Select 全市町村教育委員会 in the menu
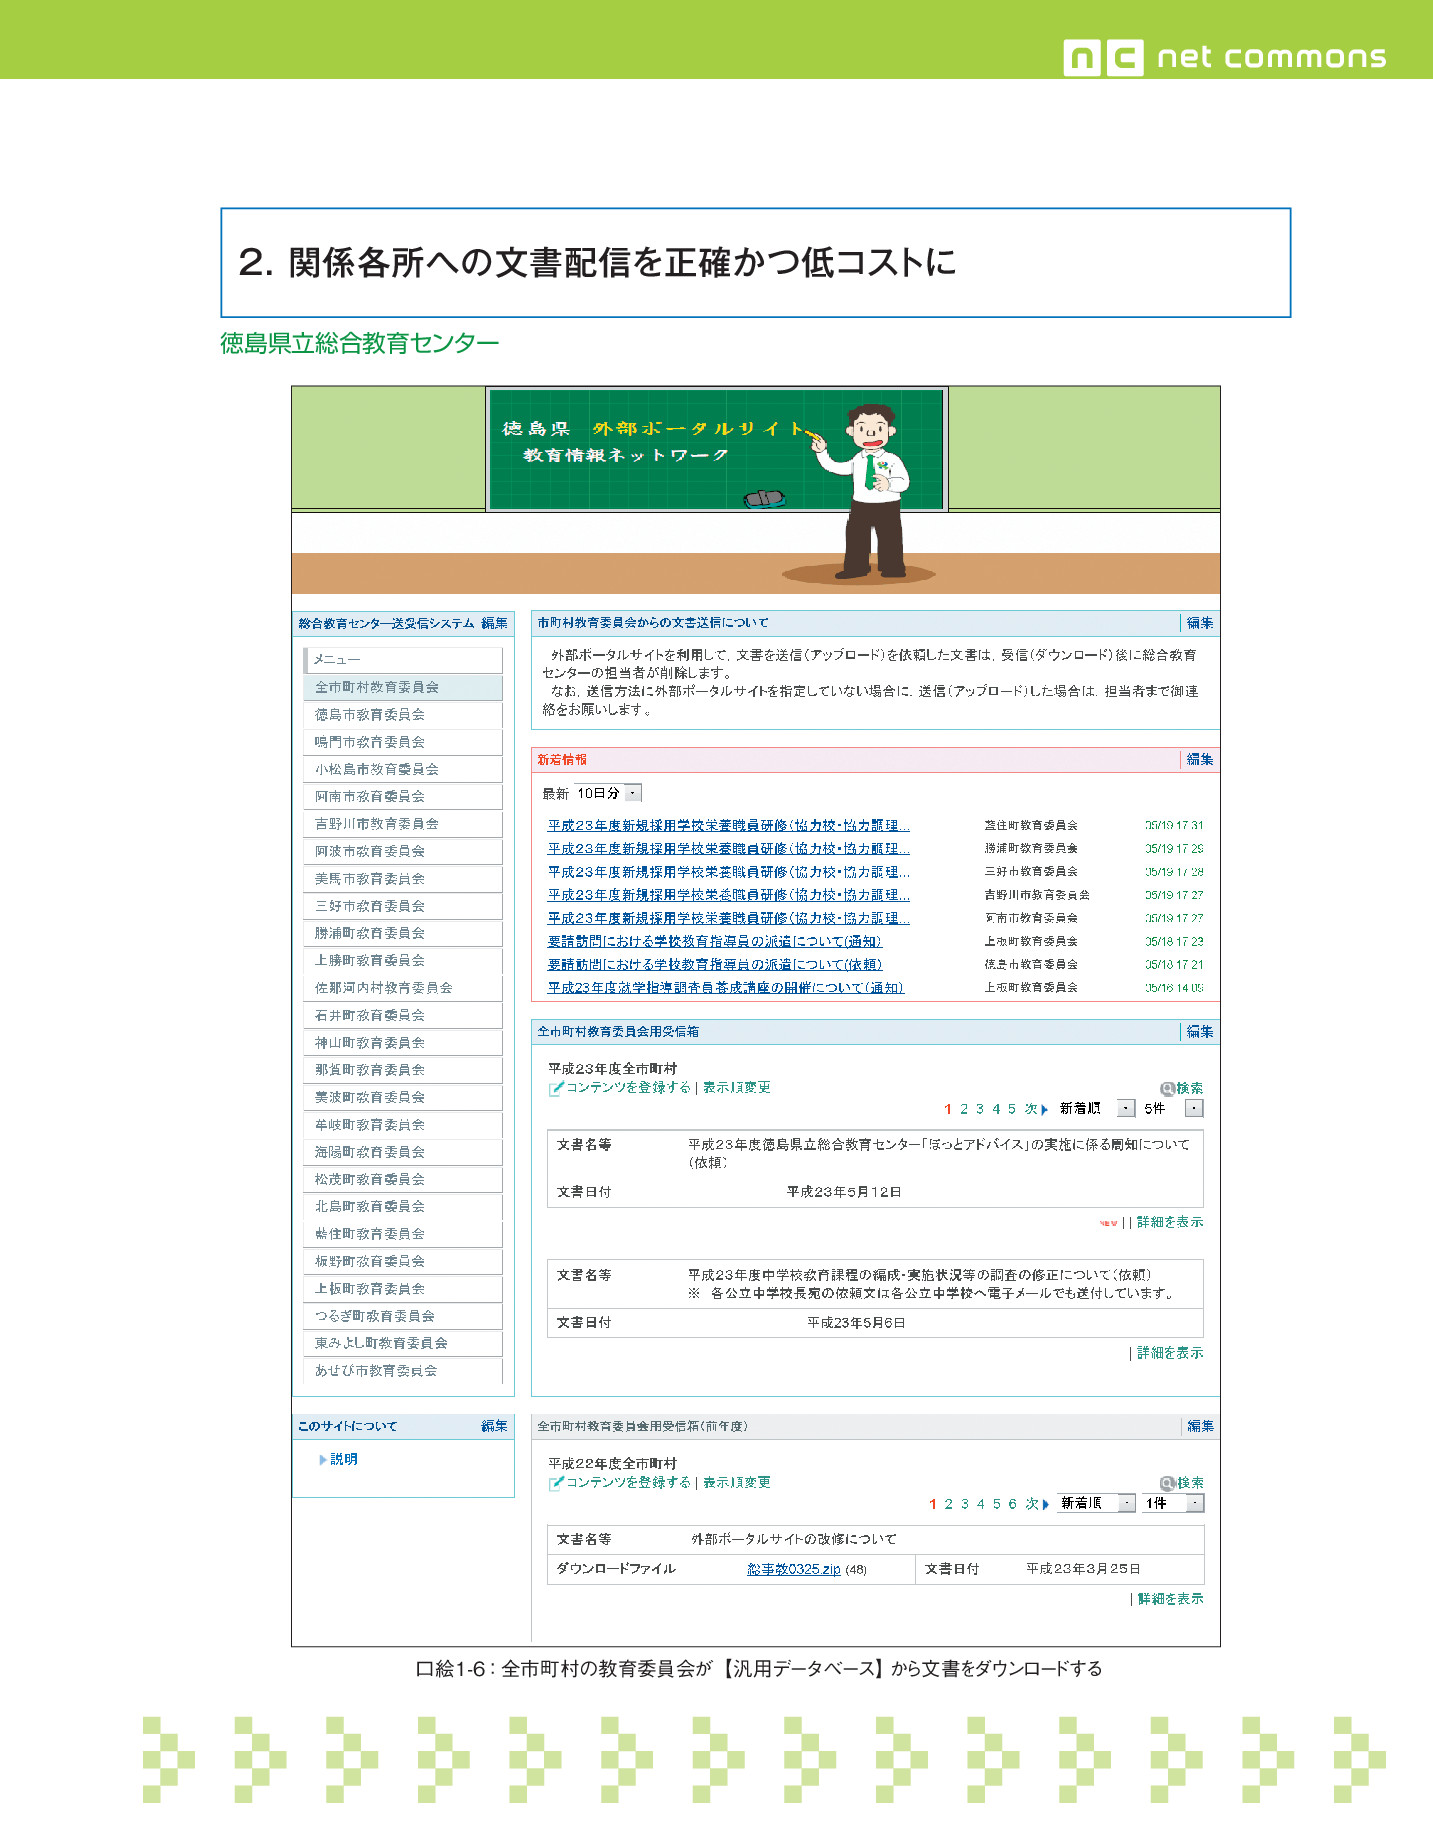Screen dimensions: 1433x1827 403,687
